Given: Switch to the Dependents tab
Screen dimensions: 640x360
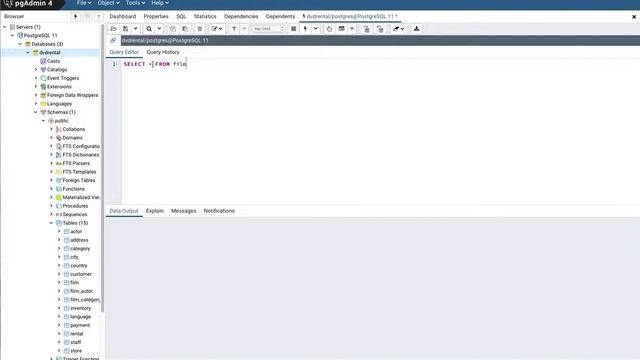Looking at the screenshot, I should click(x=280, y=16).
